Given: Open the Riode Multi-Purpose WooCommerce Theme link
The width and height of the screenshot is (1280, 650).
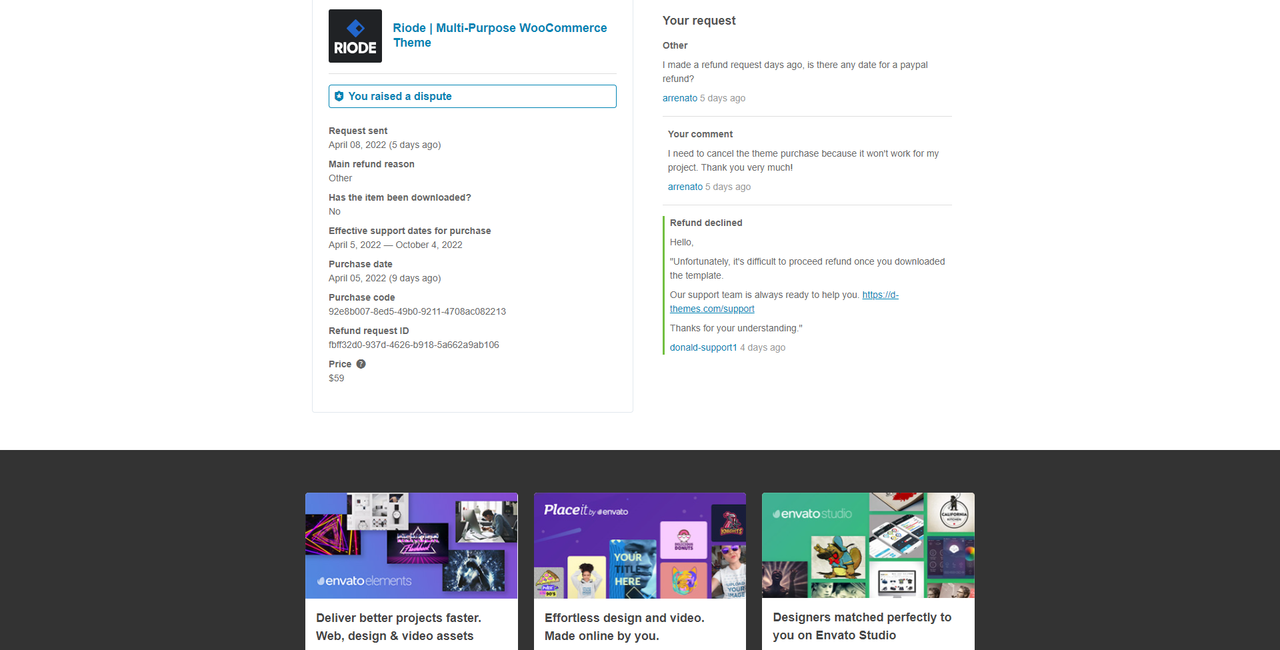Looking at the screenshot, I should coord(500,35).
